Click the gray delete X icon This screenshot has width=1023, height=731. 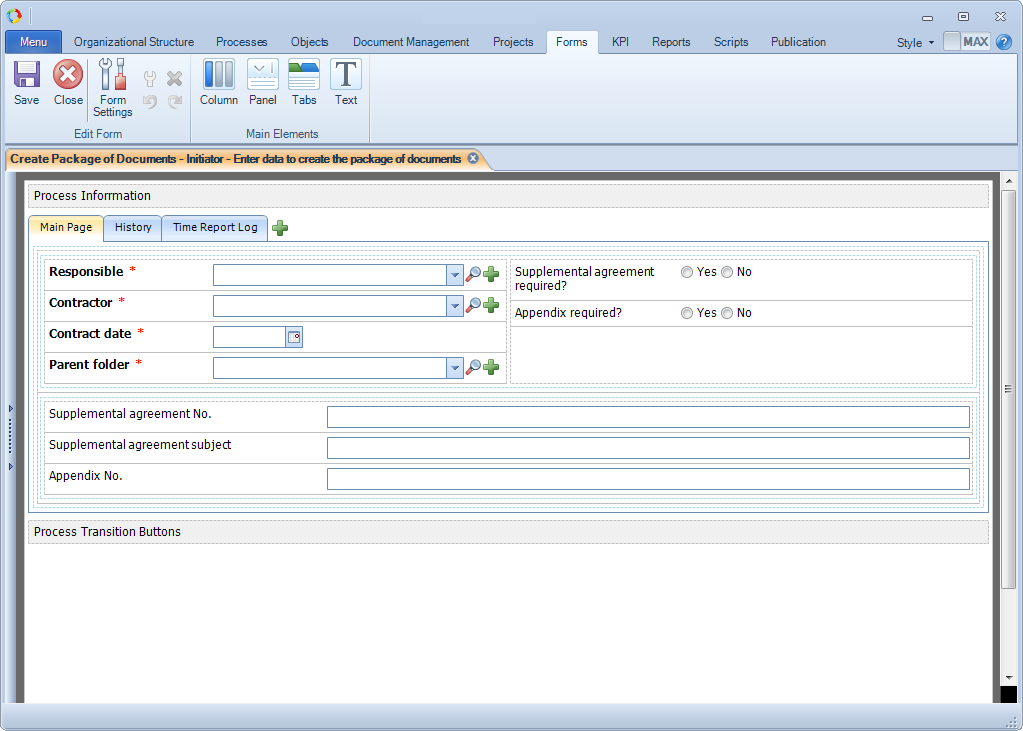tap(174, 79)
